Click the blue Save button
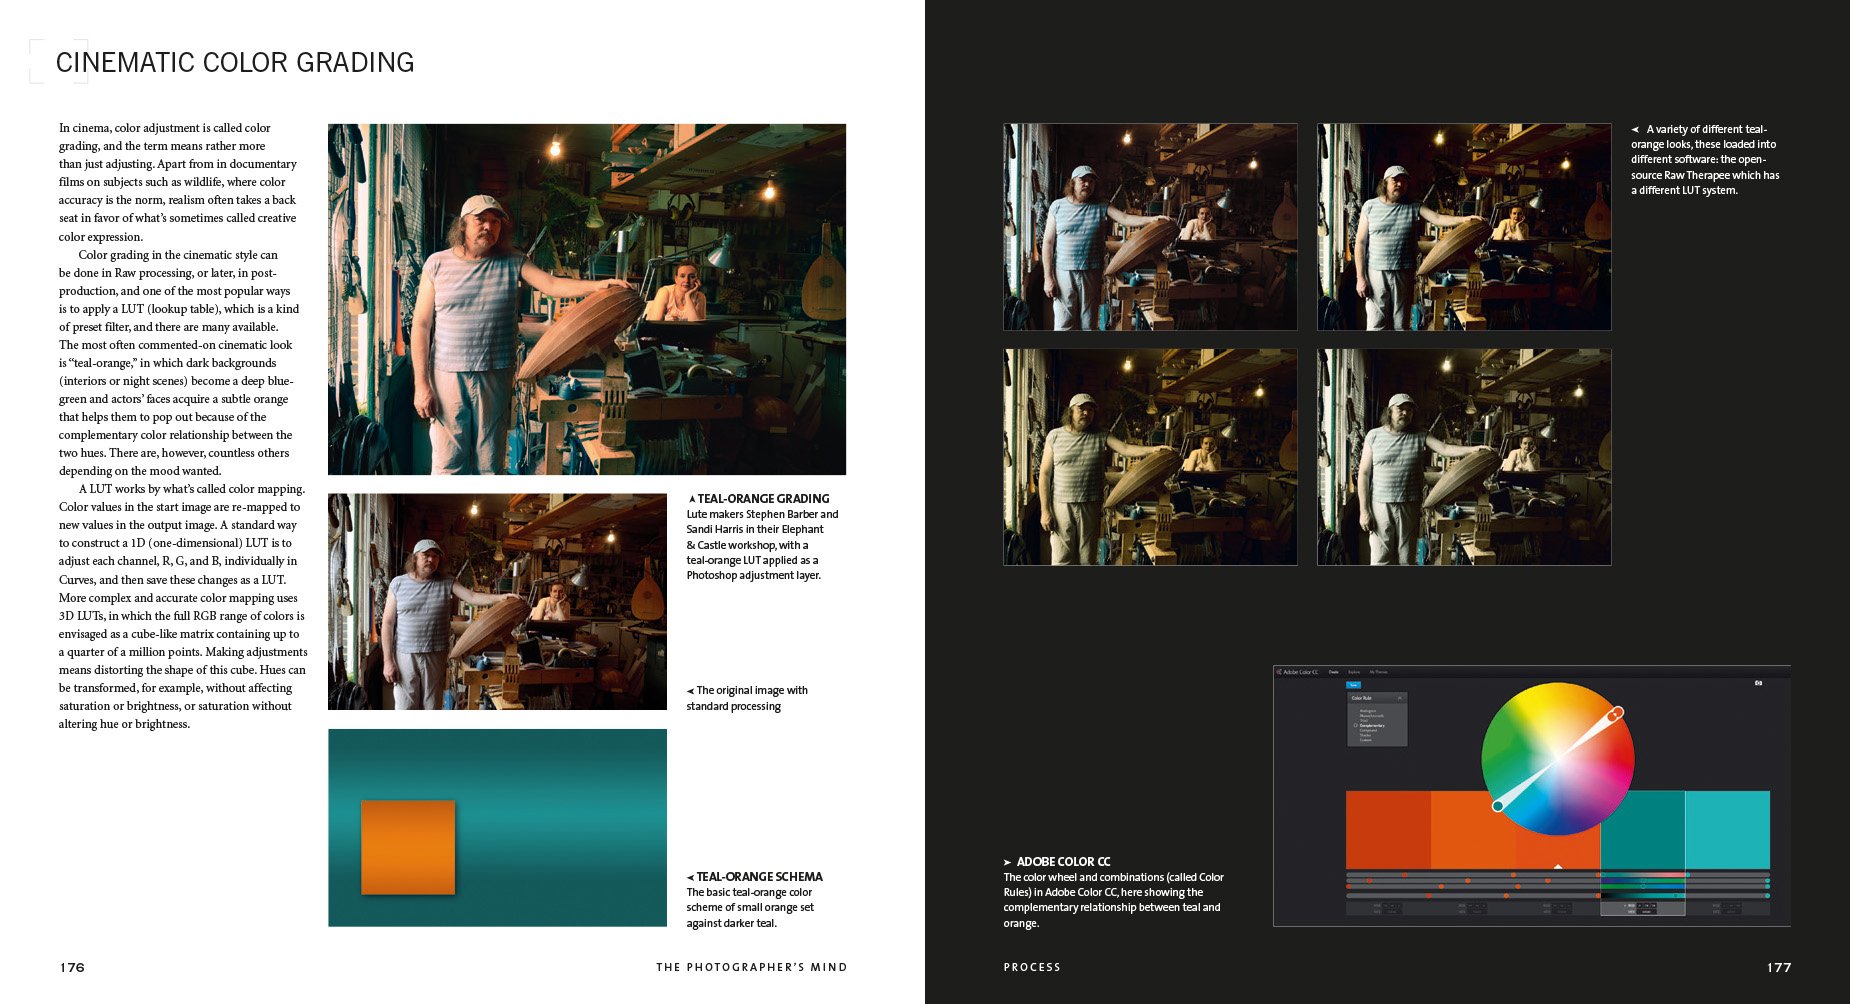 [x=1353, y=685]
